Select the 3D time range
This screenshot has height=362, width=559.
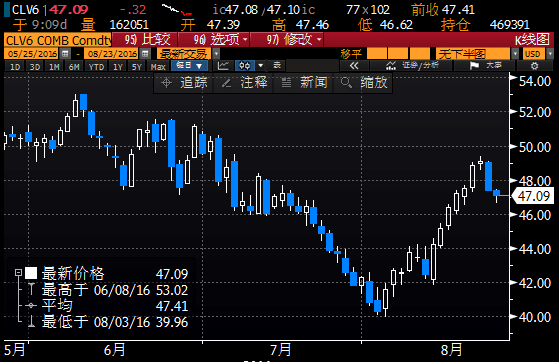[x=35, y=67]
